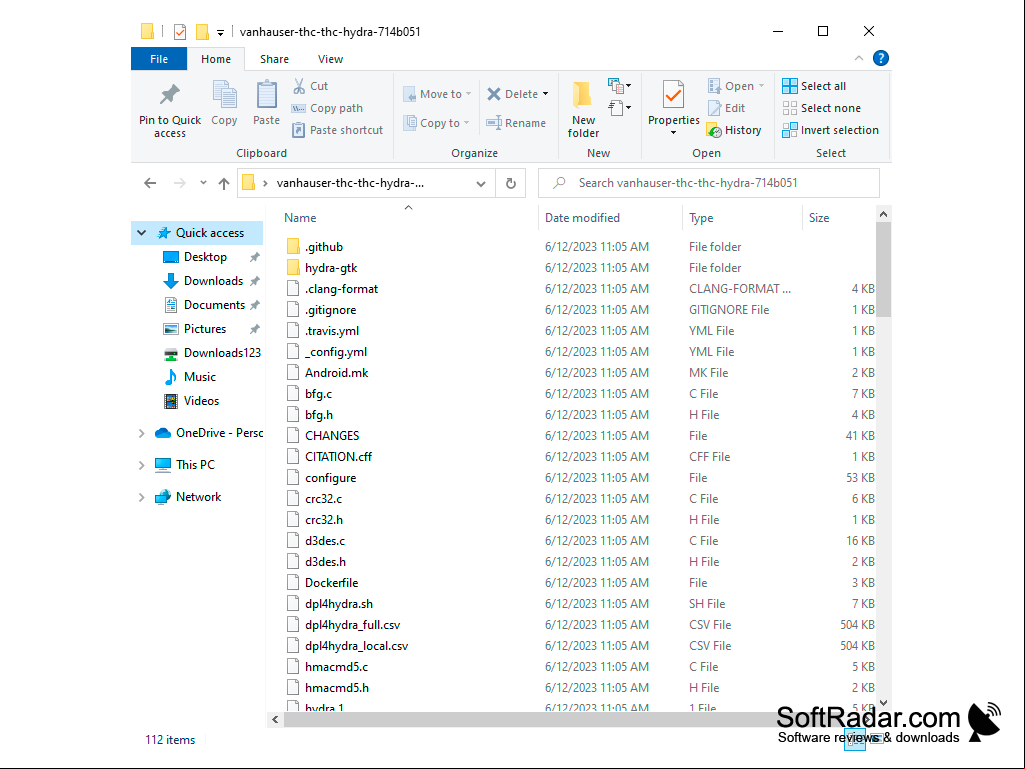This screenshot has height=769, width=1025.
Task: Open Move to dropdown
Action: (x=437, y=94)
